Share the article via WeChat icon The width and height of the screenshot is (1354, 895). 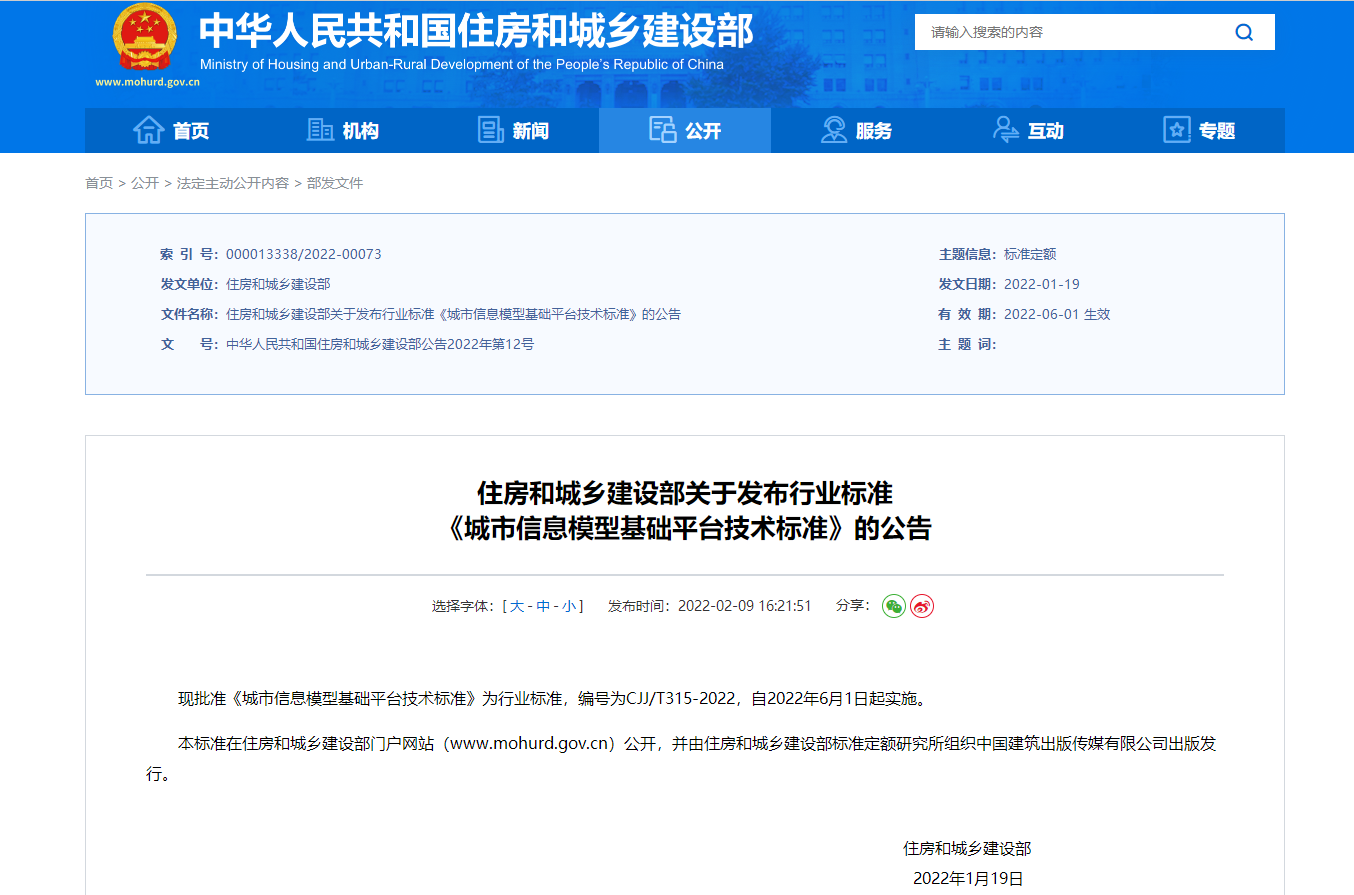pos(893,606)
